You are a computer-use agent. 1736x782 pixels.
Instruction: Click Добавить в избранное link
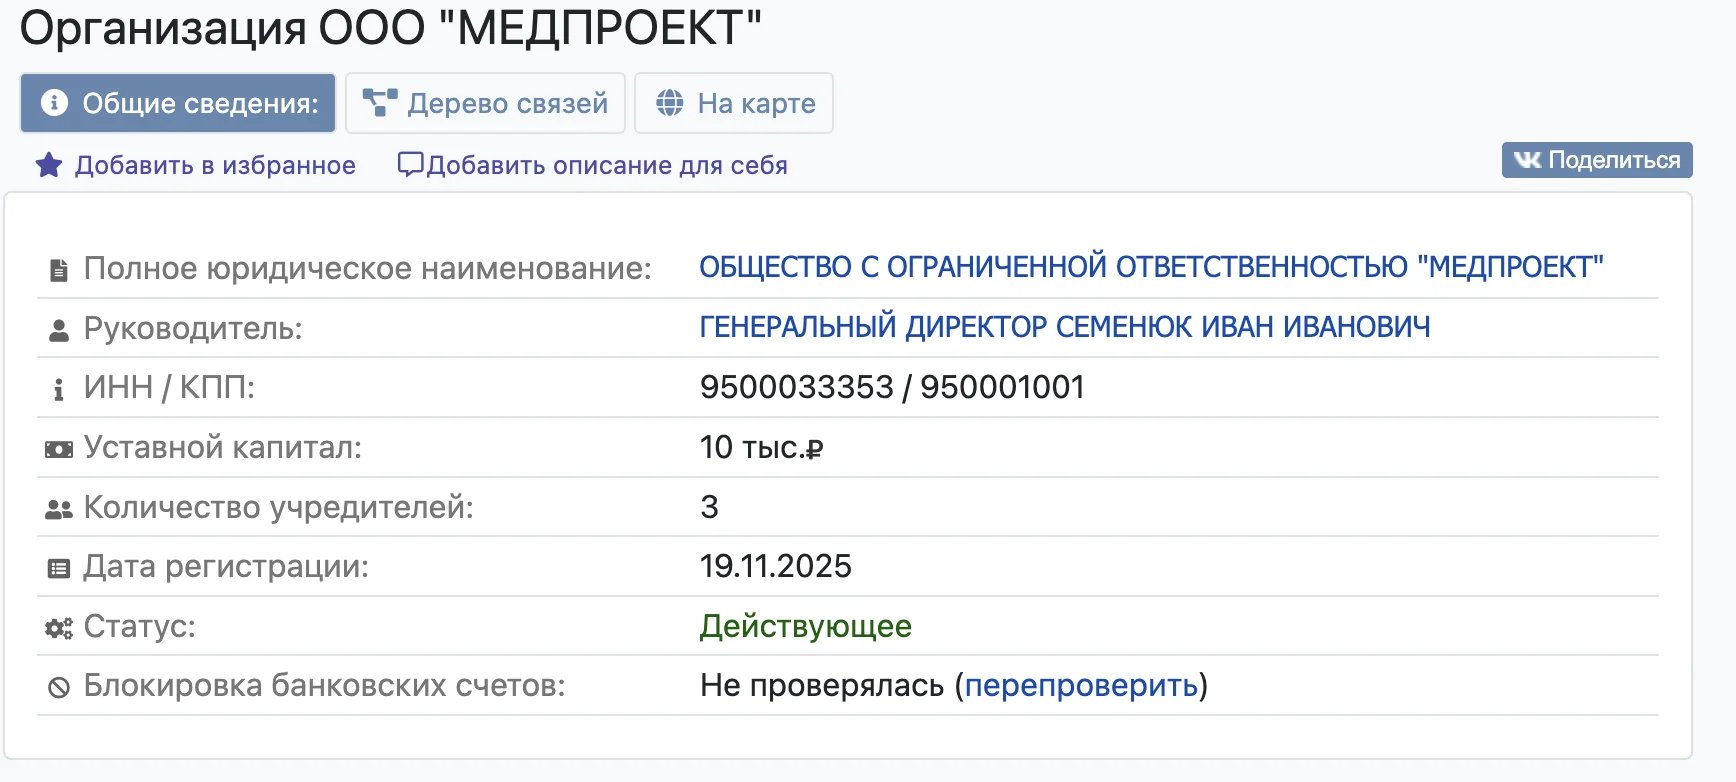click(x=215, y=165)
